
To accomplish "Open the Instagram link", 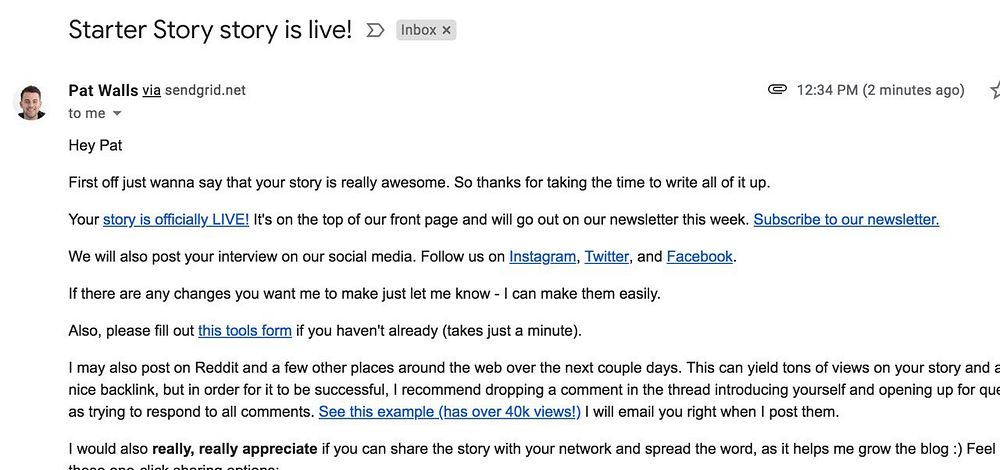I will click(x=543, y=256).
